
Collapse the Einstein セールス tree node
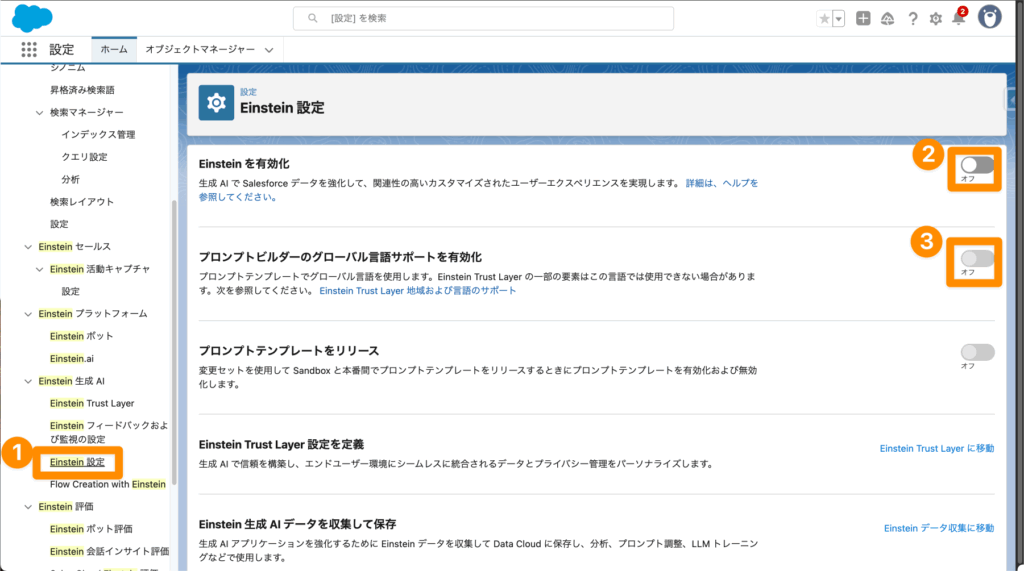(27, 247)
